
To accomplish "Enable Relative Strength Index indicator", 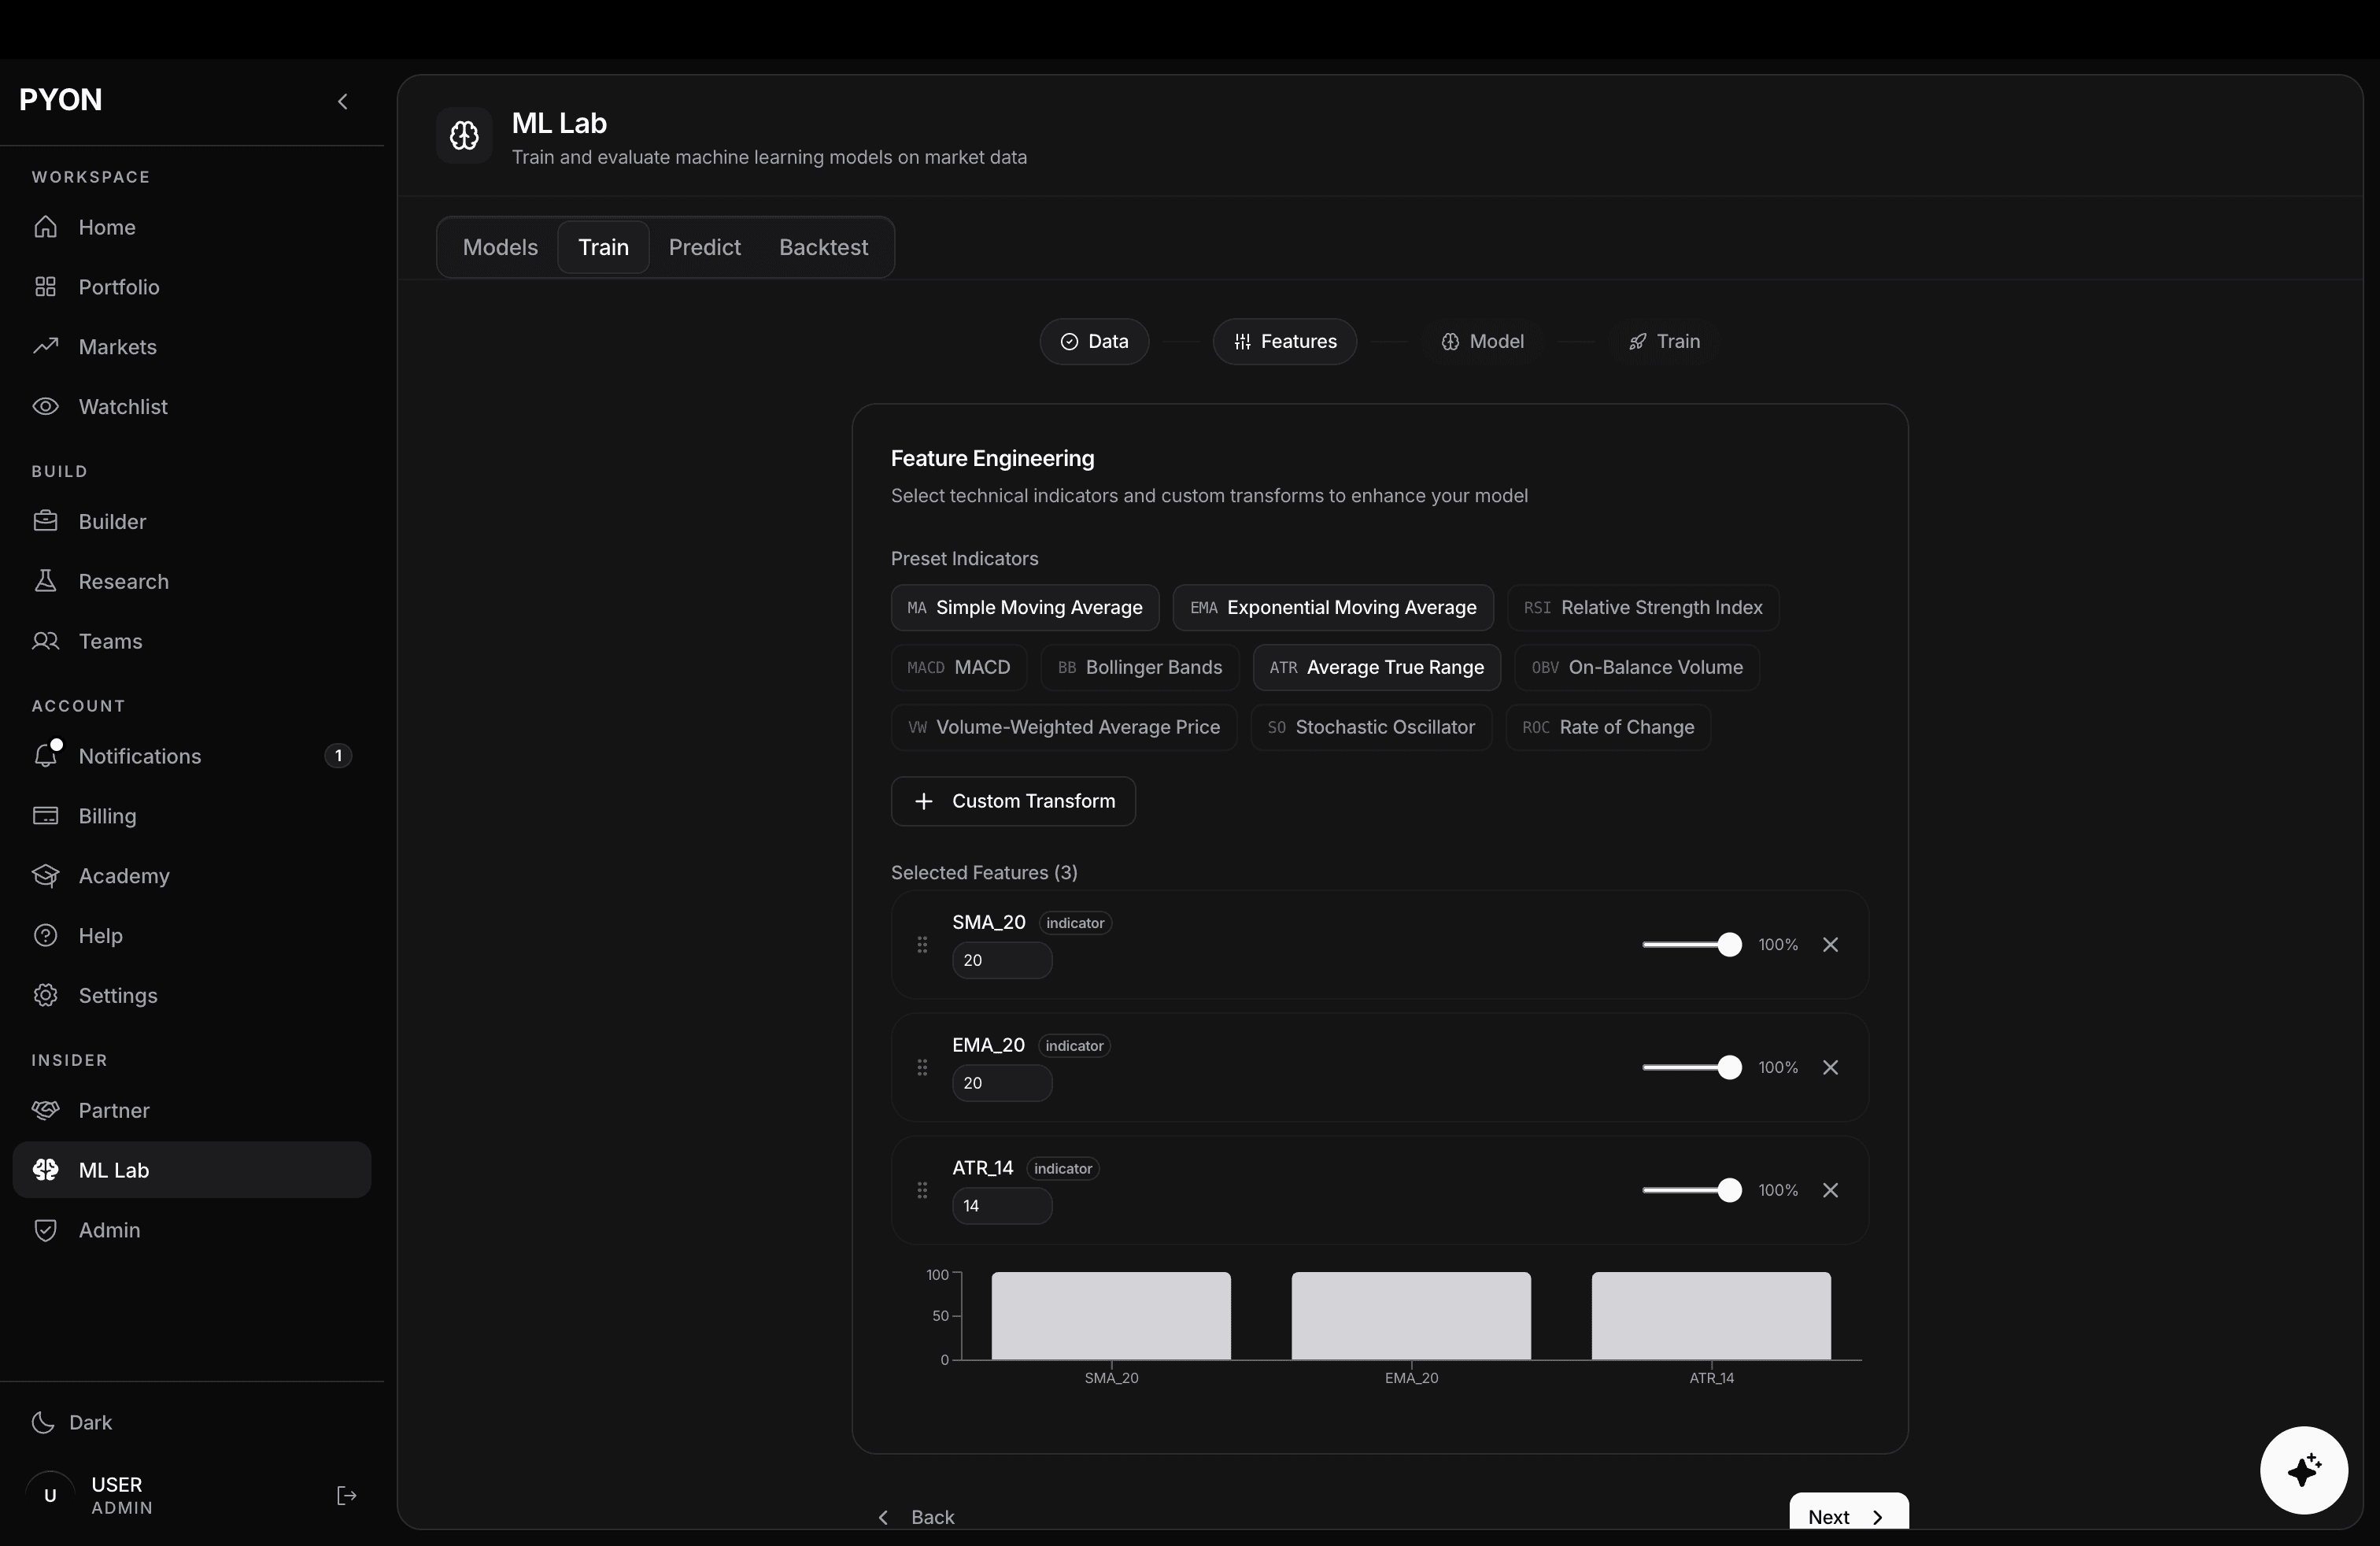I will pyautogui.click(x=1642, y=607).
